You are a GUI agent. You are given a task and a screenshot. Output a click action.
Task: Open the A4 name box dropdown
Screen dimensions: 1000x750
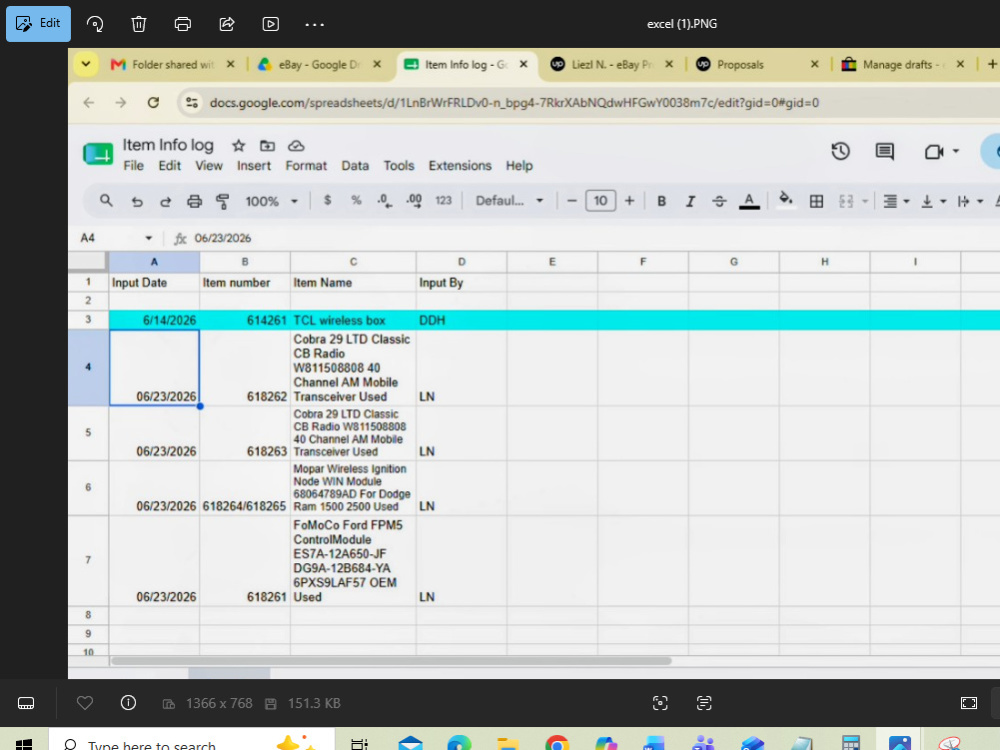point(149,238)
